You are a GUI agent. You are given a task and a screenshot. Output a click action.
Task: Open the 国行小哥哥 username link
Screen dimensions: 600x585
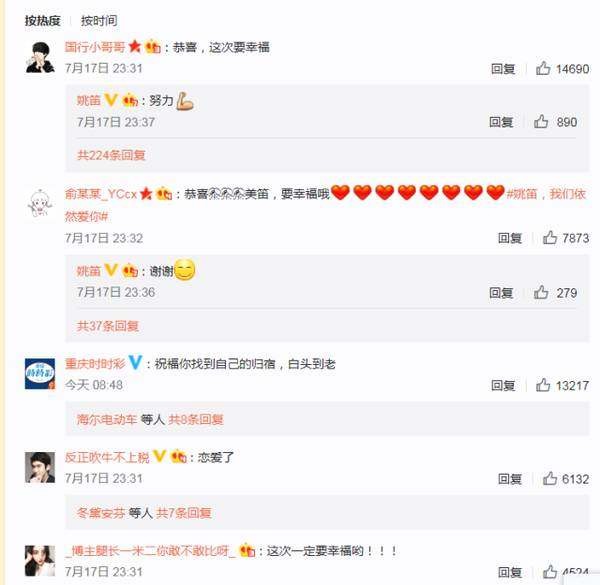(x=95, y=47)
